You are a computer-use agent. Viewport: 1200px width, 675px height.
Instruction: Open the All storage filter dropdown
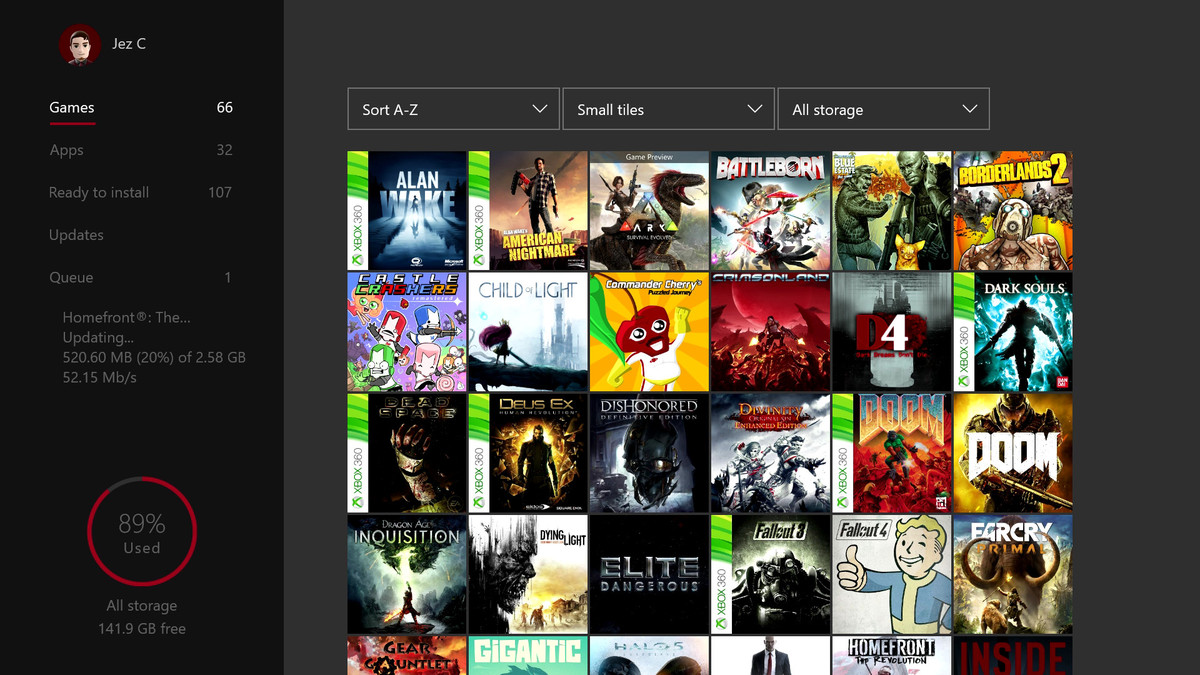point(883,108)
